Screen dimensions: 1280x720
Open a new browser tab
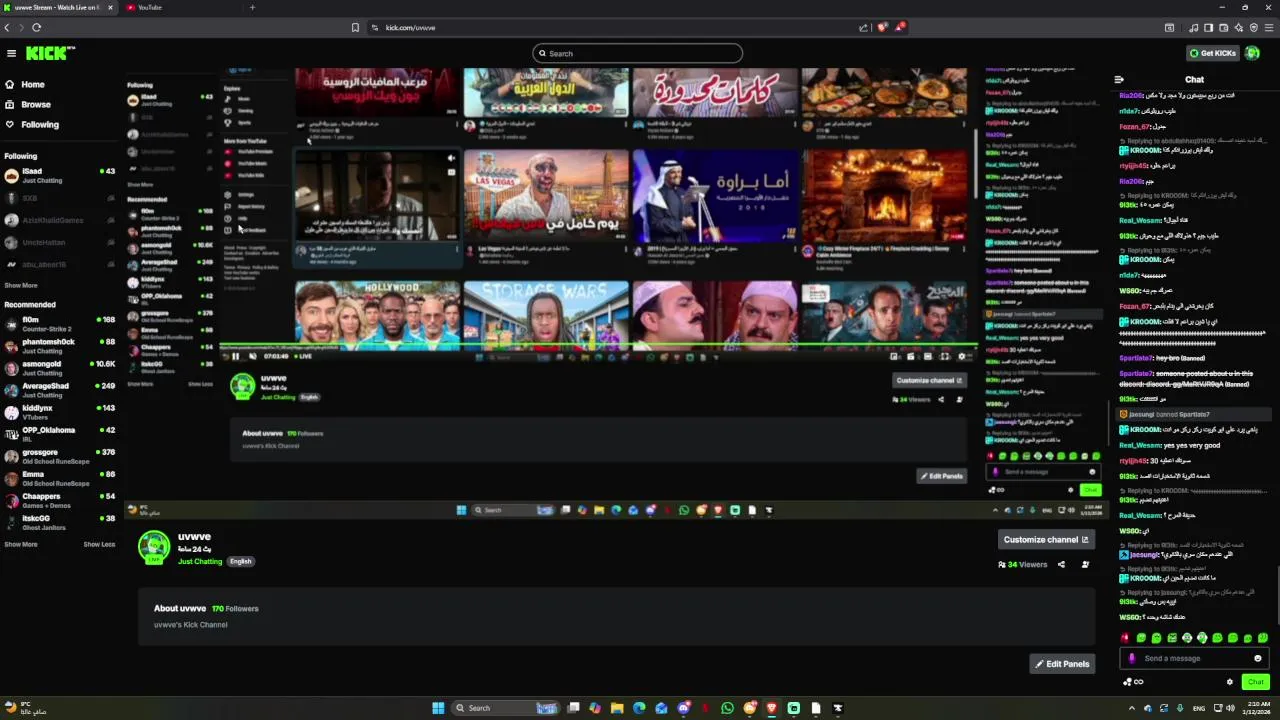[x=252, y=7]
